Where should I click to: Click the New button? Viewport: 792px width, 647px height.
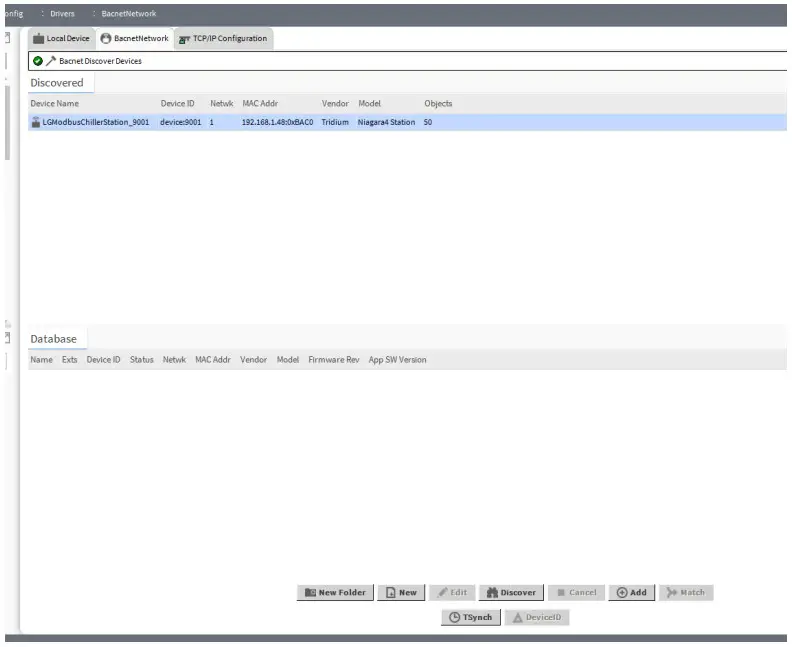(x=402, y=592)
